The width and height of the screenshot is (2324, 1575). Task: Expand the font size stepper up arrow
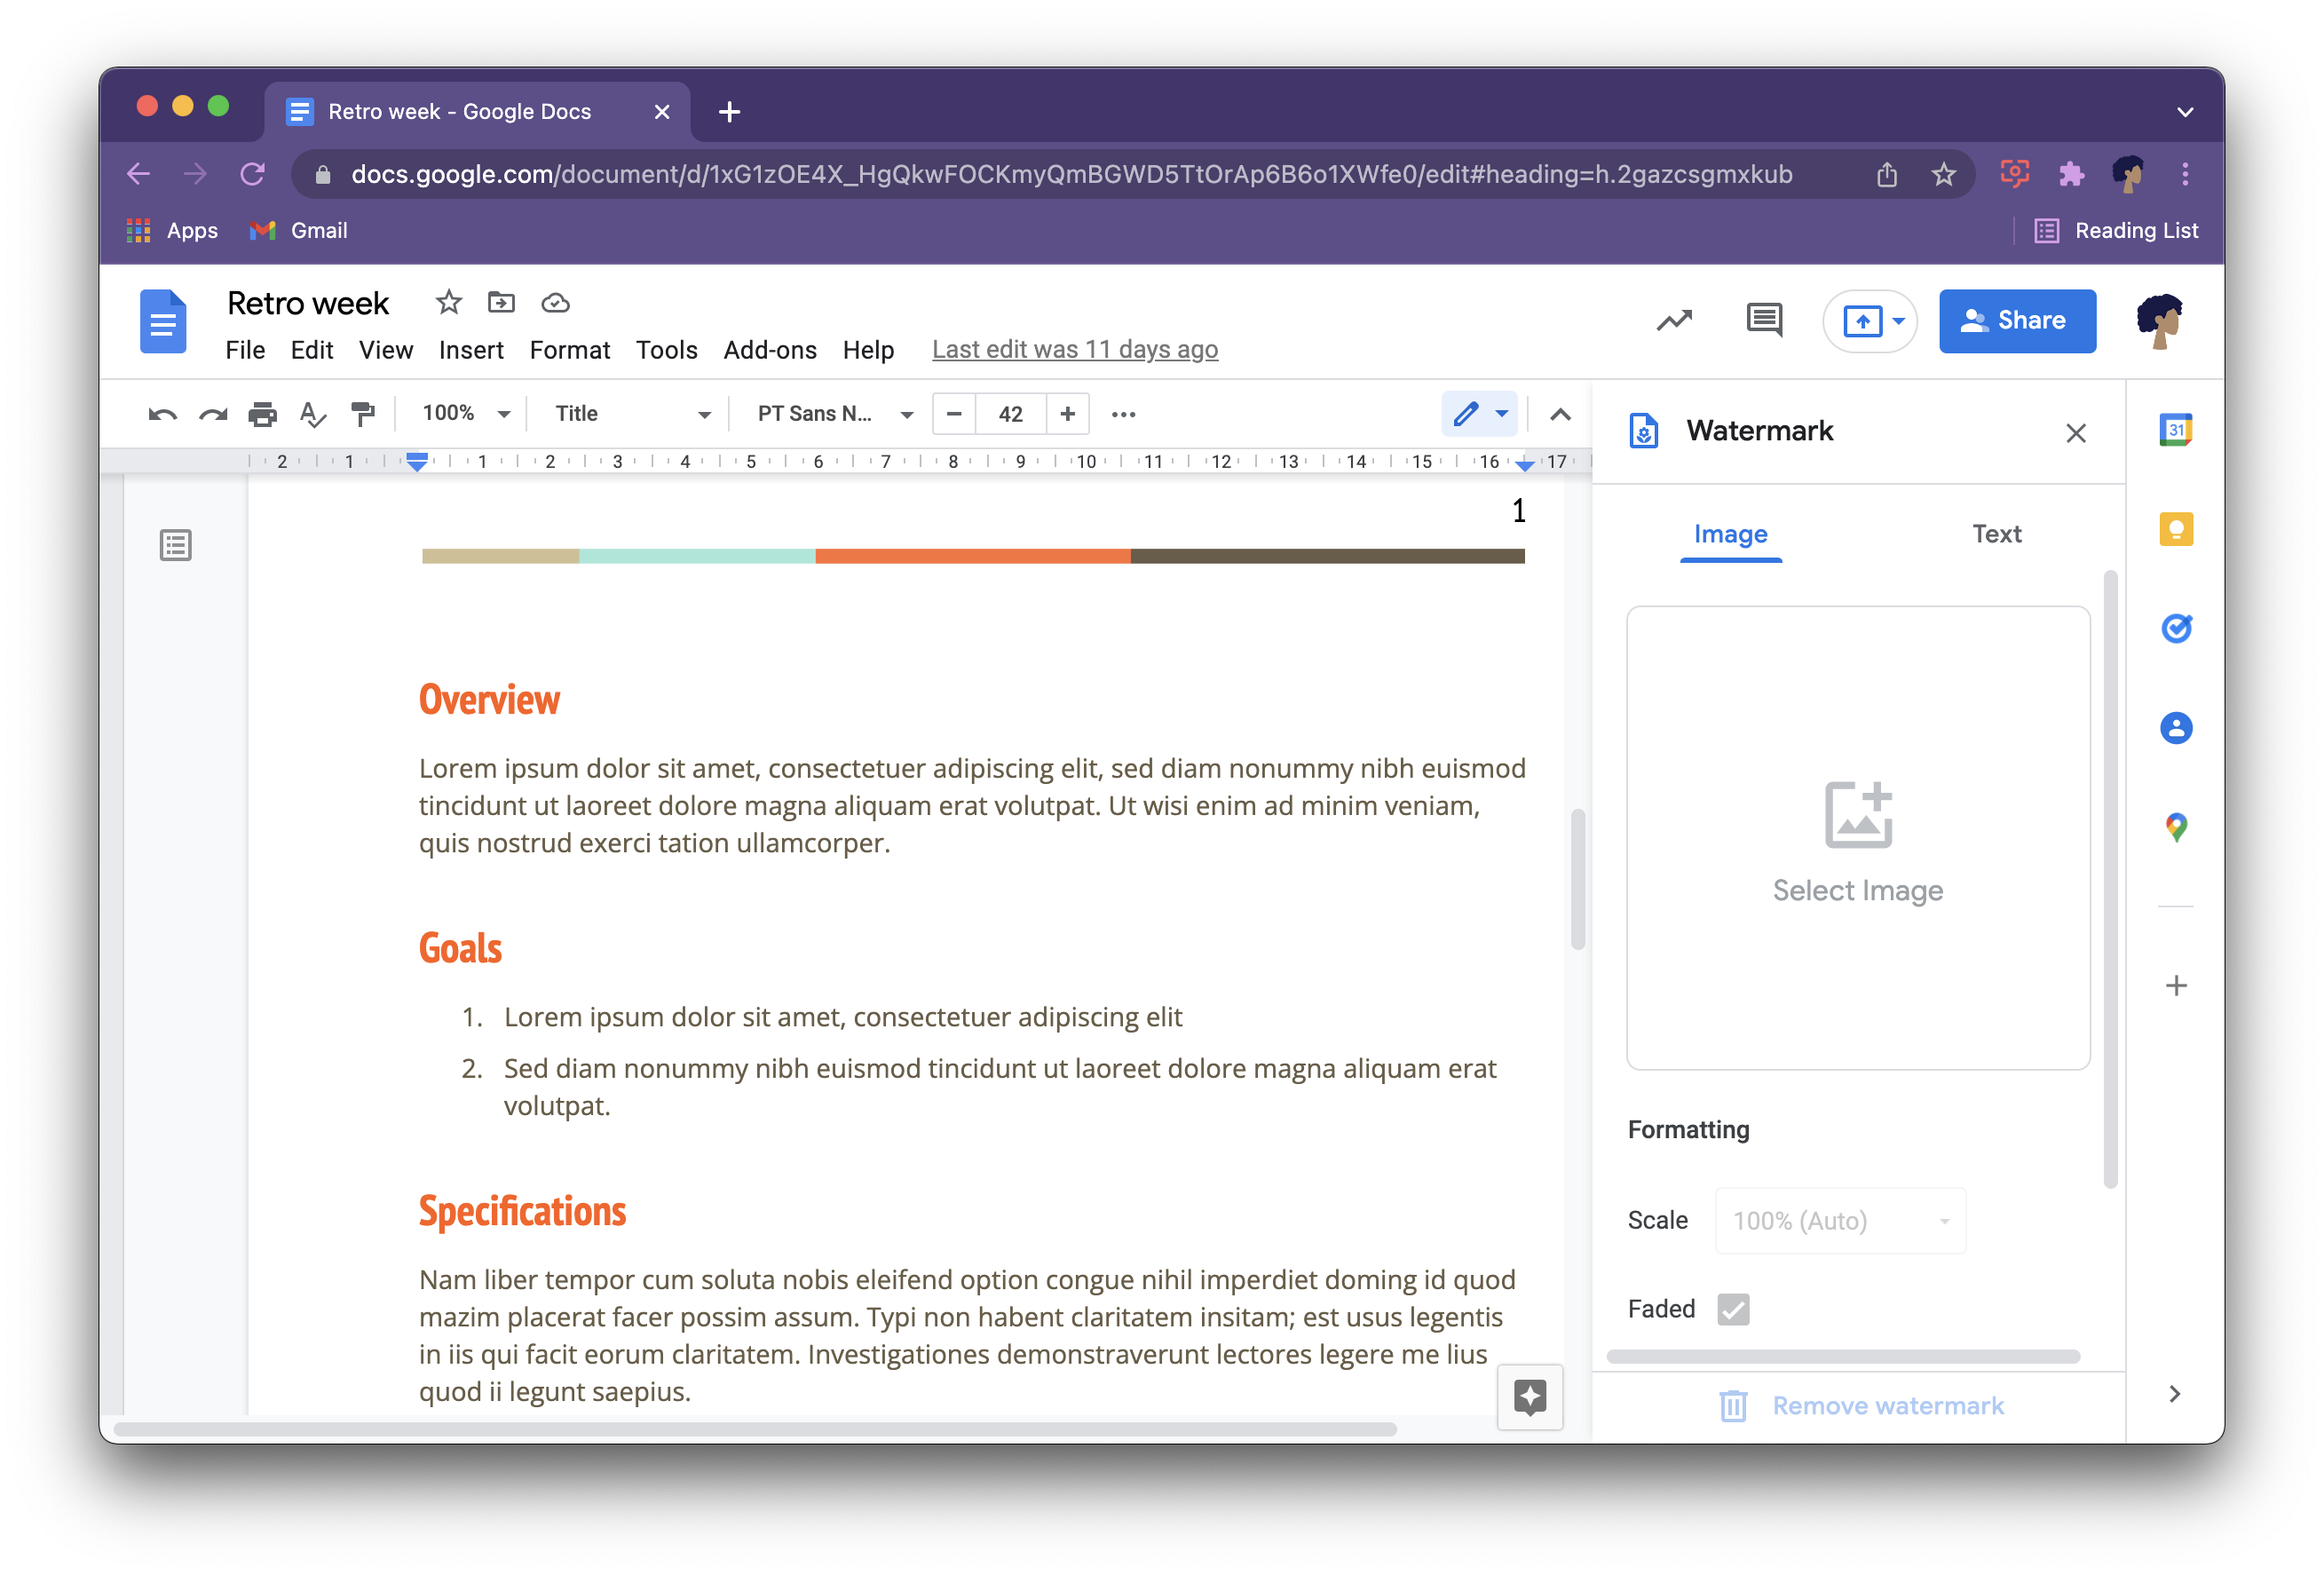1068,413
